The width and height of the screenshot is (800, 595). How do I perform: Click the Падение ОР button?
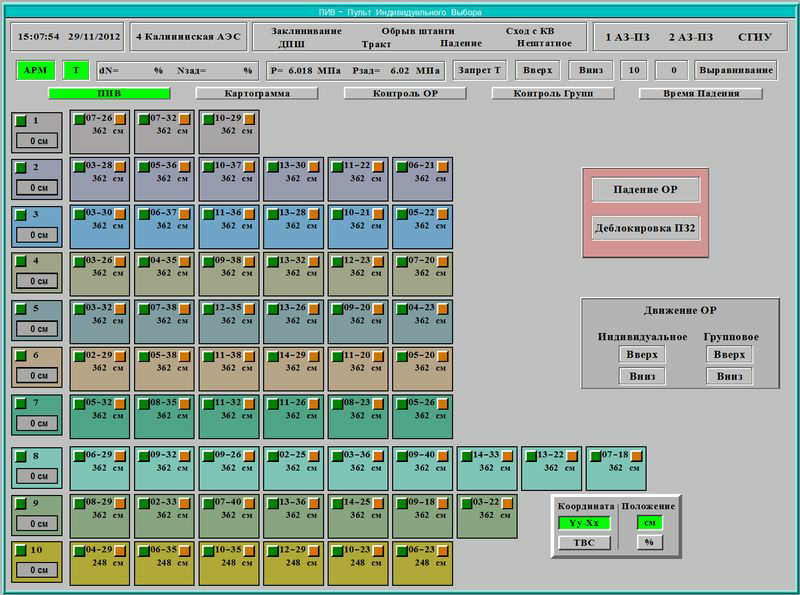[645, 189]
